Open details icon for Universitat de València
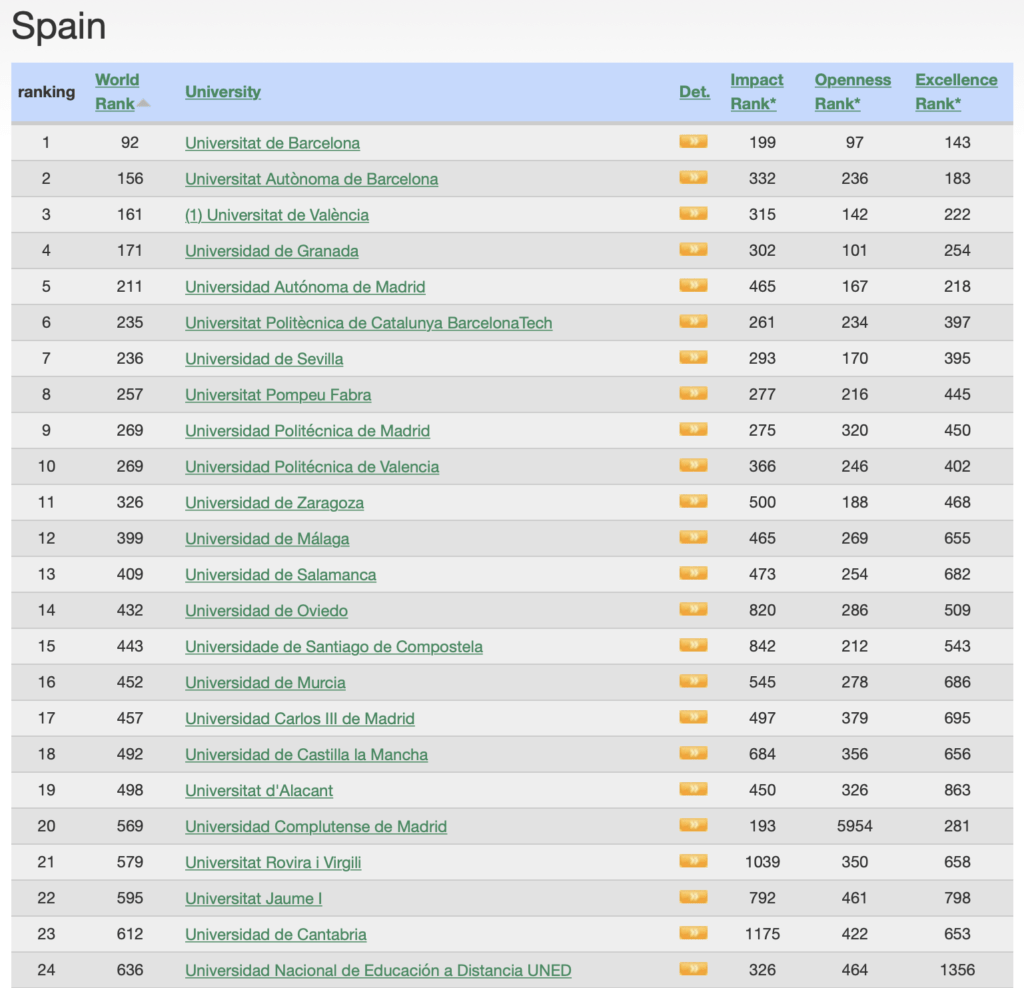1024x988 pixels. [x=693, y=214]
